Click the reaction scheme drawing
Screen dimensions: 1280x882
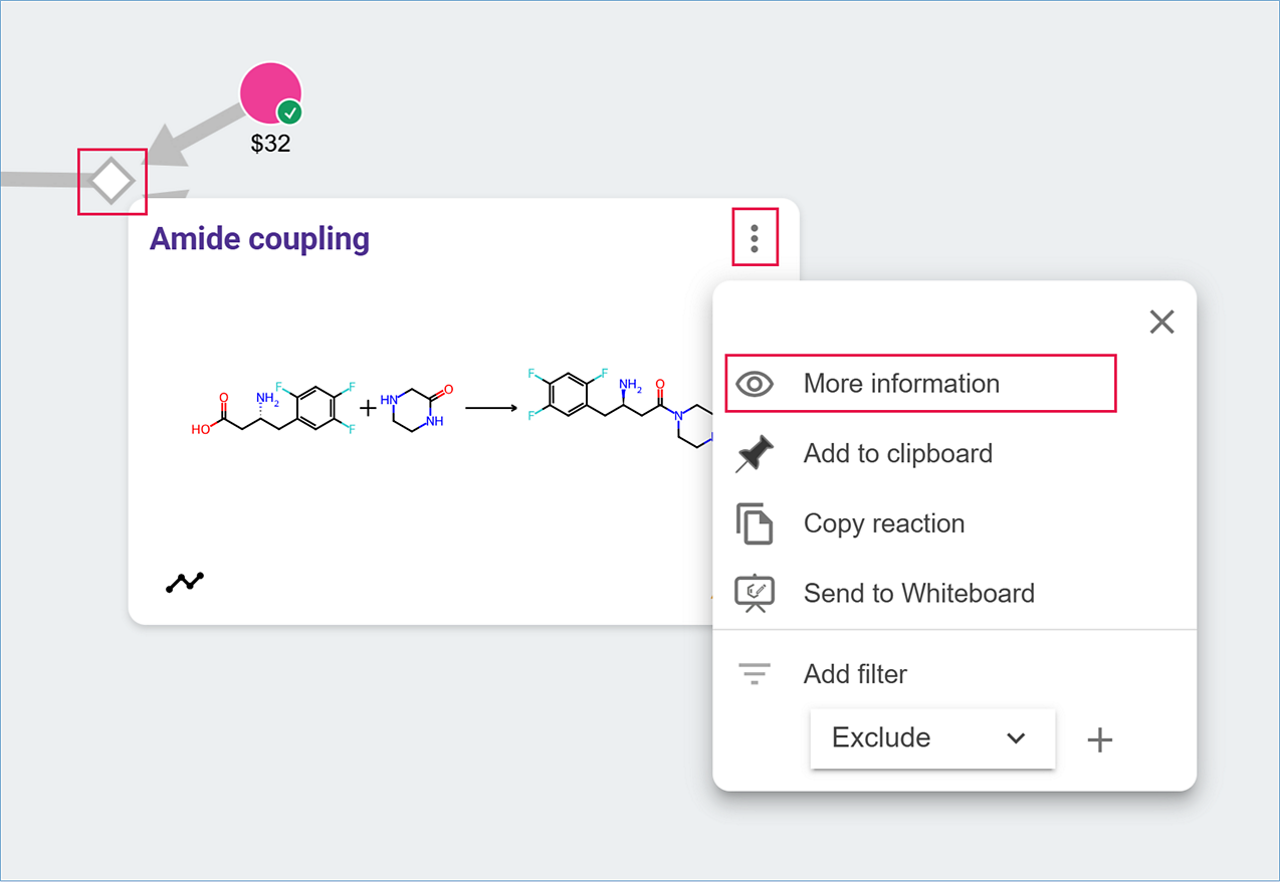point(450,406)
